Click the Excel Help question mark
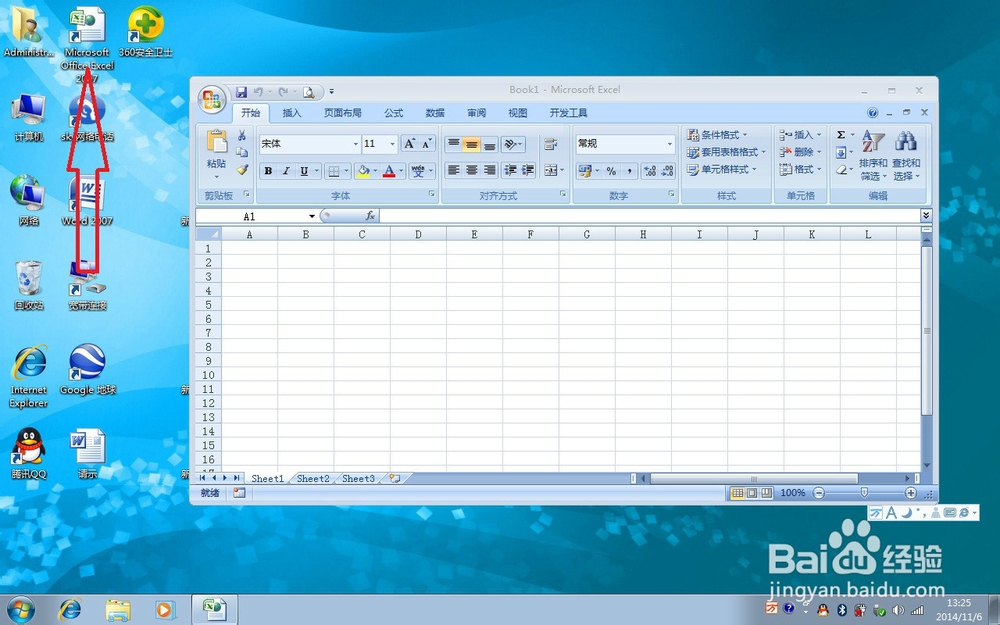Image resolution: width=1000 pixels, height=625 pixels. [x=872, y=113]
